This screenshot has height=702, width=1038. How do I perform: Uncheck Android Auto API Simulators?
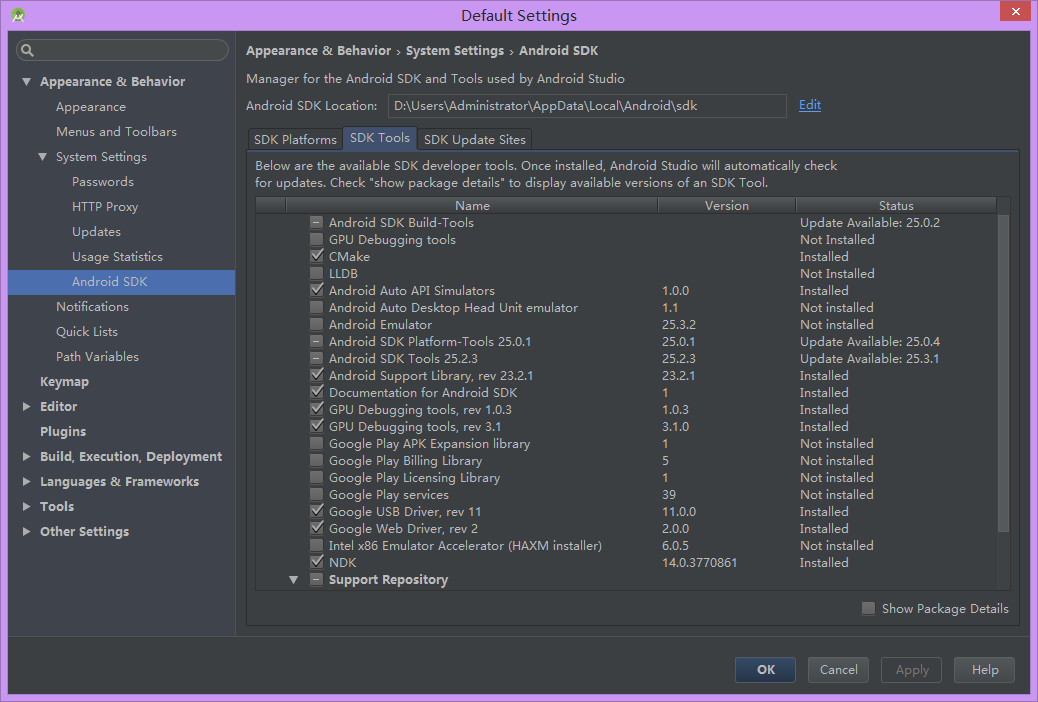(x=316, y=290)
